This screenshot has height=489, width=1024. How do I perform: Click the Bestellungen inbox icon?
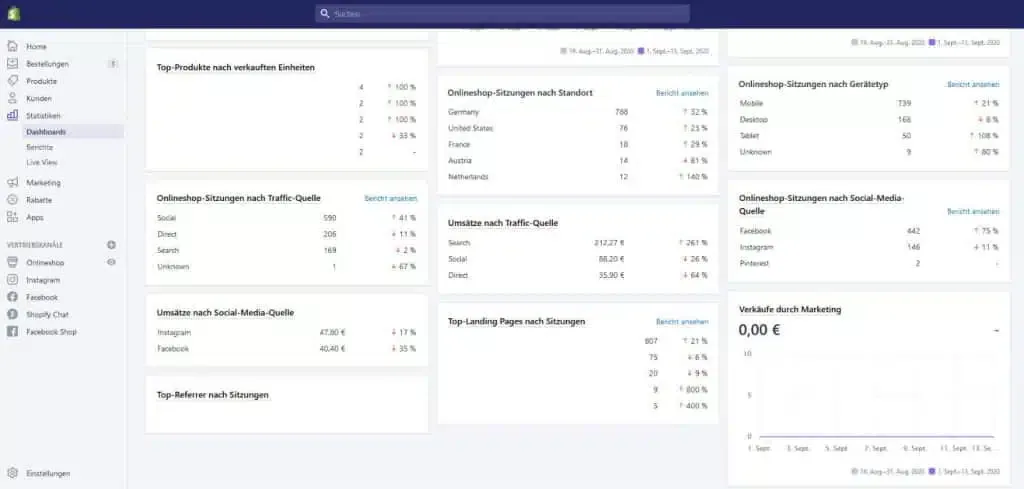[12, 63]
